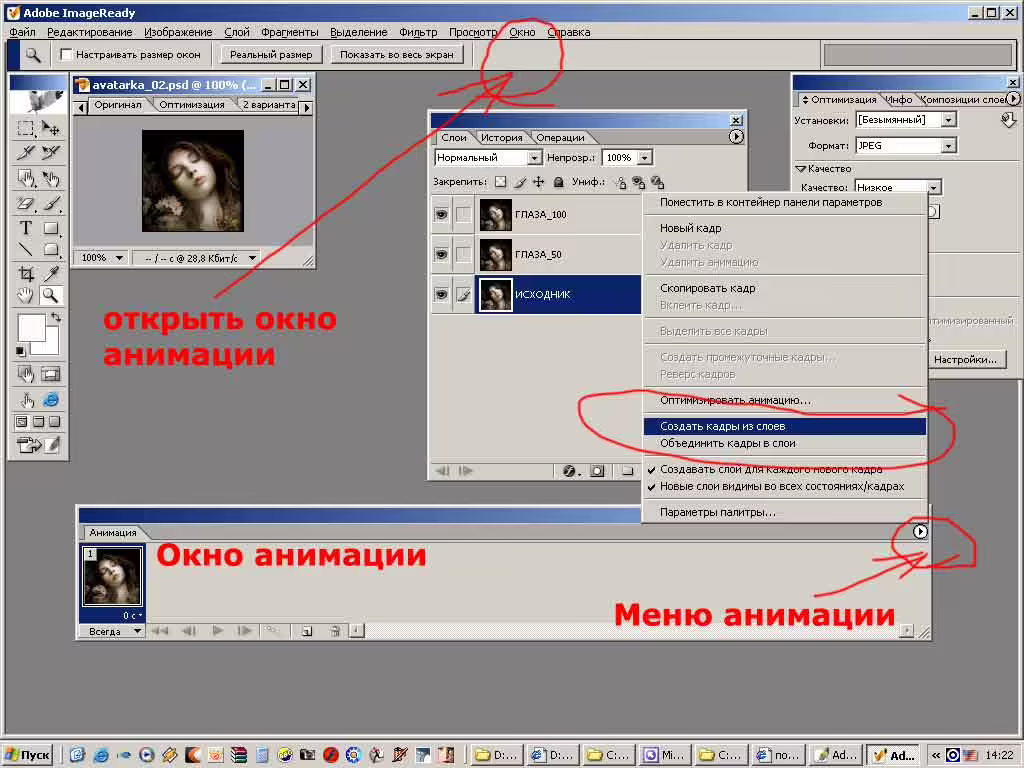Check 'Настраивать размер окон' checkbox
The image size is (1024, 768).
tap(66, 55)
